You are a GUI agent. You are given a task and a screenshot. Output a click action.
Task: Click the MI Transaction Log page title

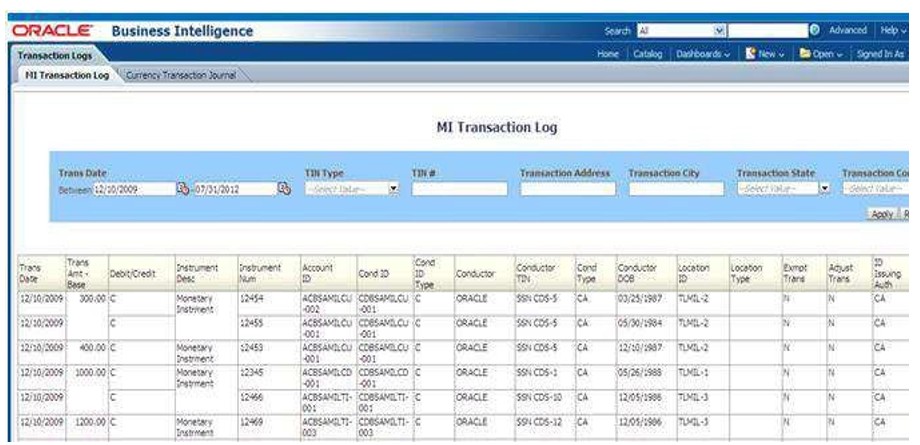(x=497, y=127)
